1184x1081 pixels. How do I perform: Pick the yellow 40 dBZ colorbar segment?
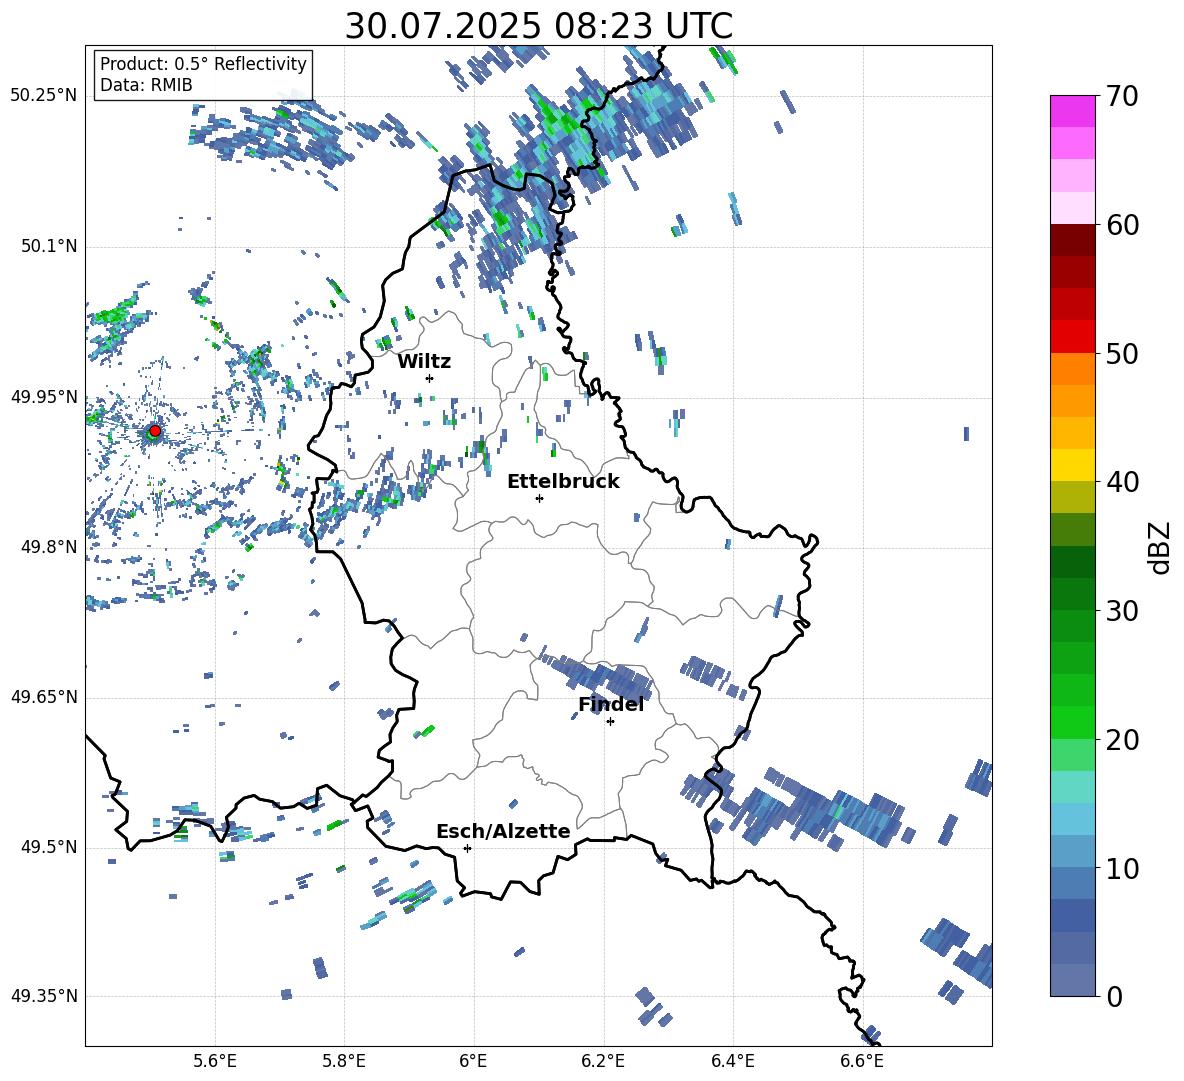coord(1072,465)
